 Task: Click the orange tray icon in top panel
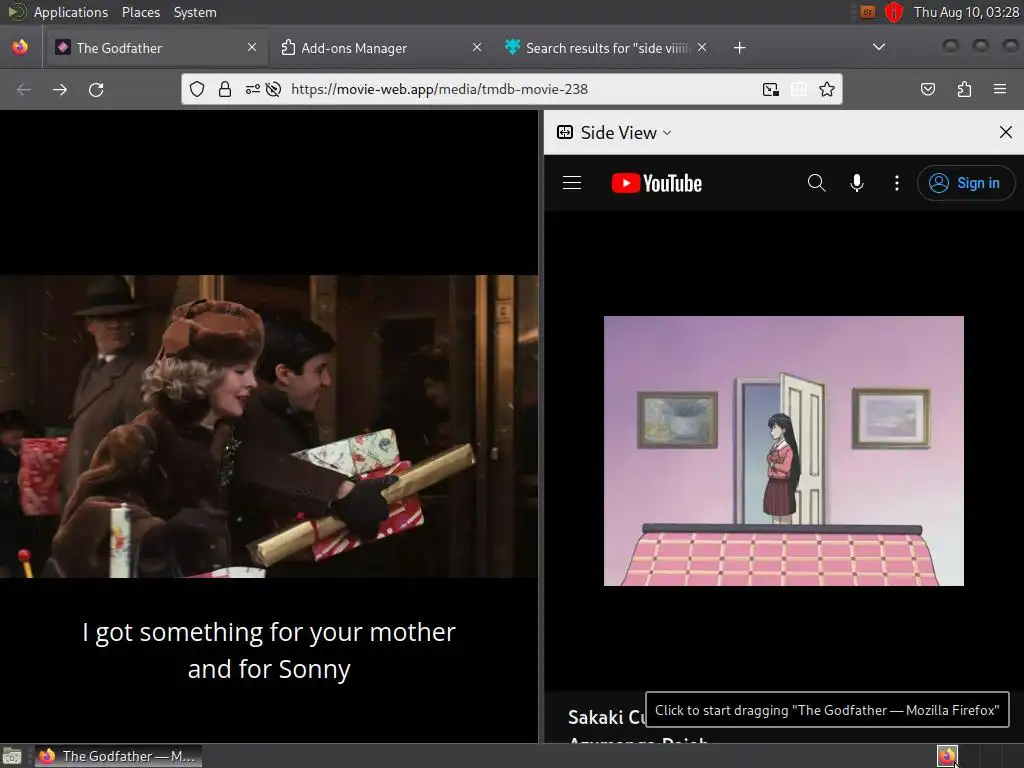coord(867,12)
